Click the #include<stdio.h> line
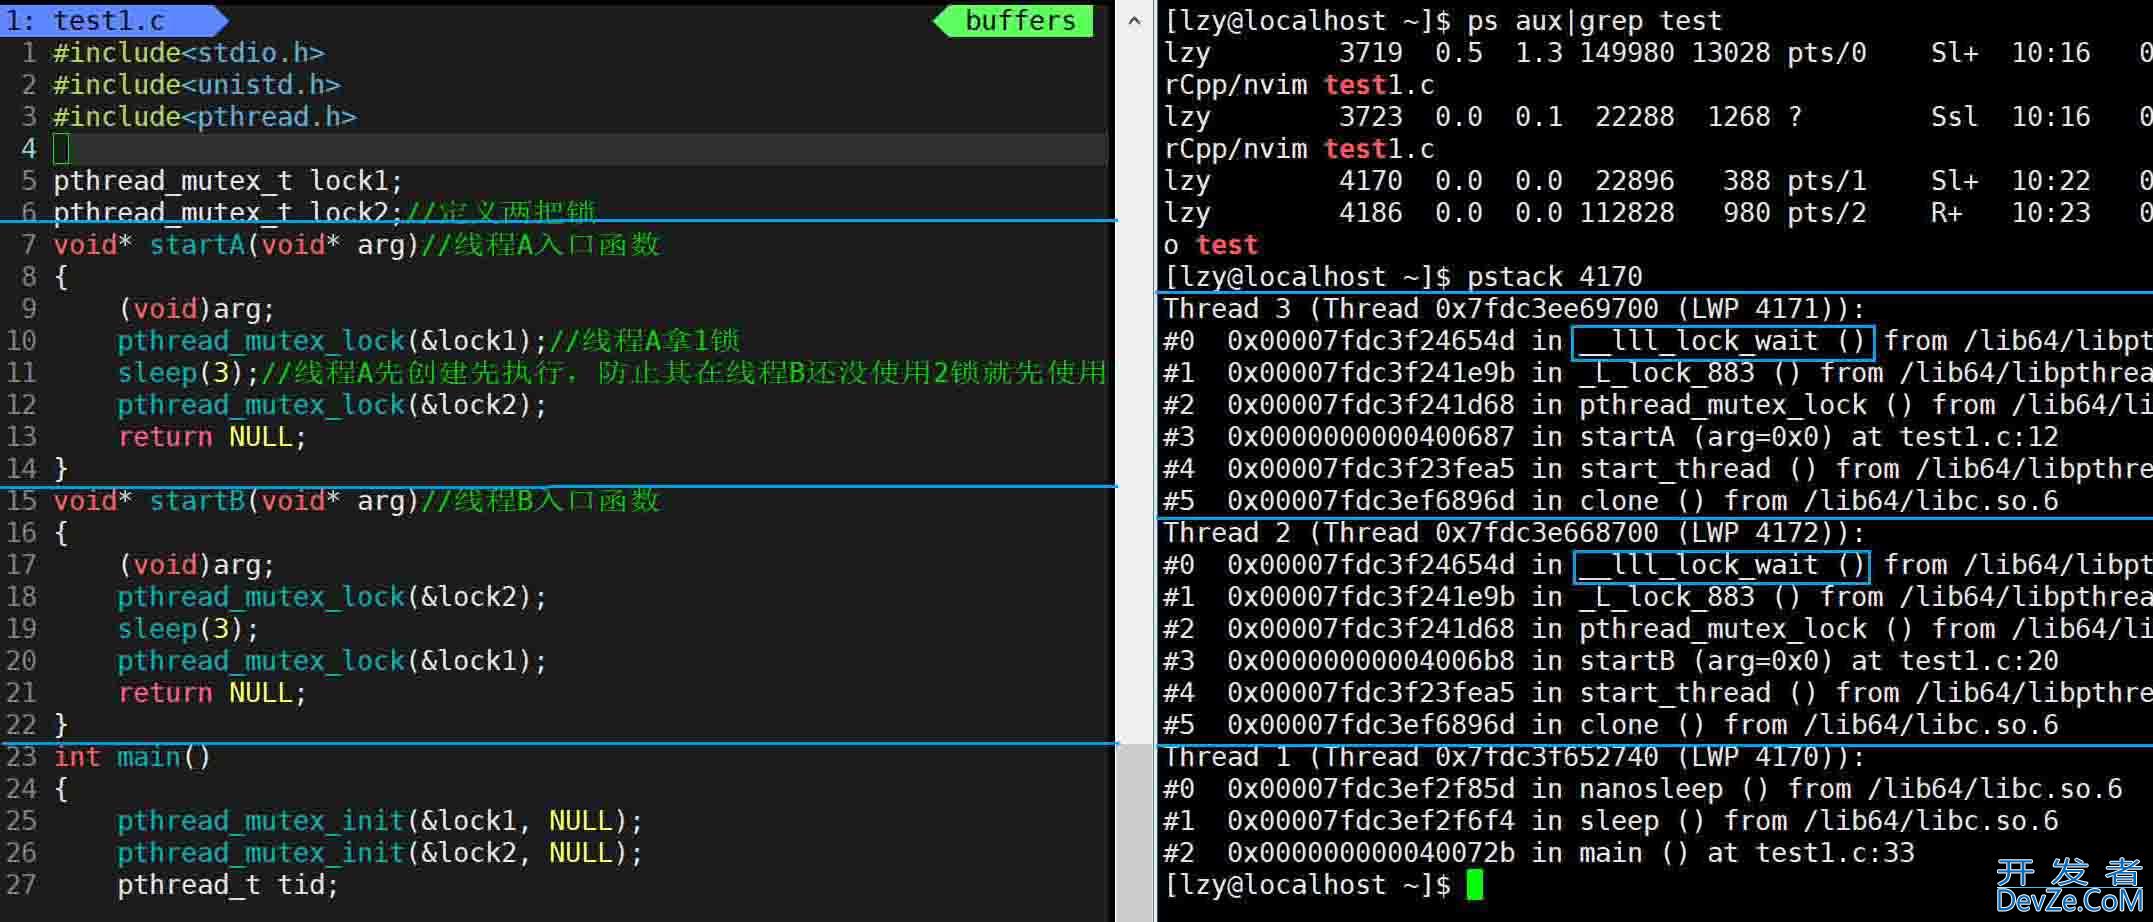Image resolution: width=2153 pixels, height=922 pixels. pyautogui.click(x=189, y=53)
